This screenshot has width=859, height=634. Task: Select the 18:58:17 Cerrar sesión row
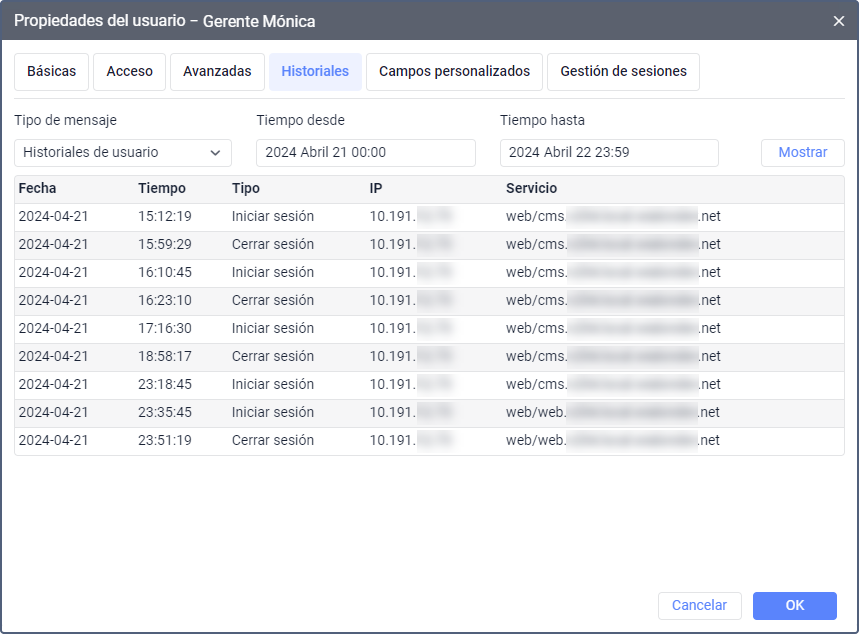point(272,357)
